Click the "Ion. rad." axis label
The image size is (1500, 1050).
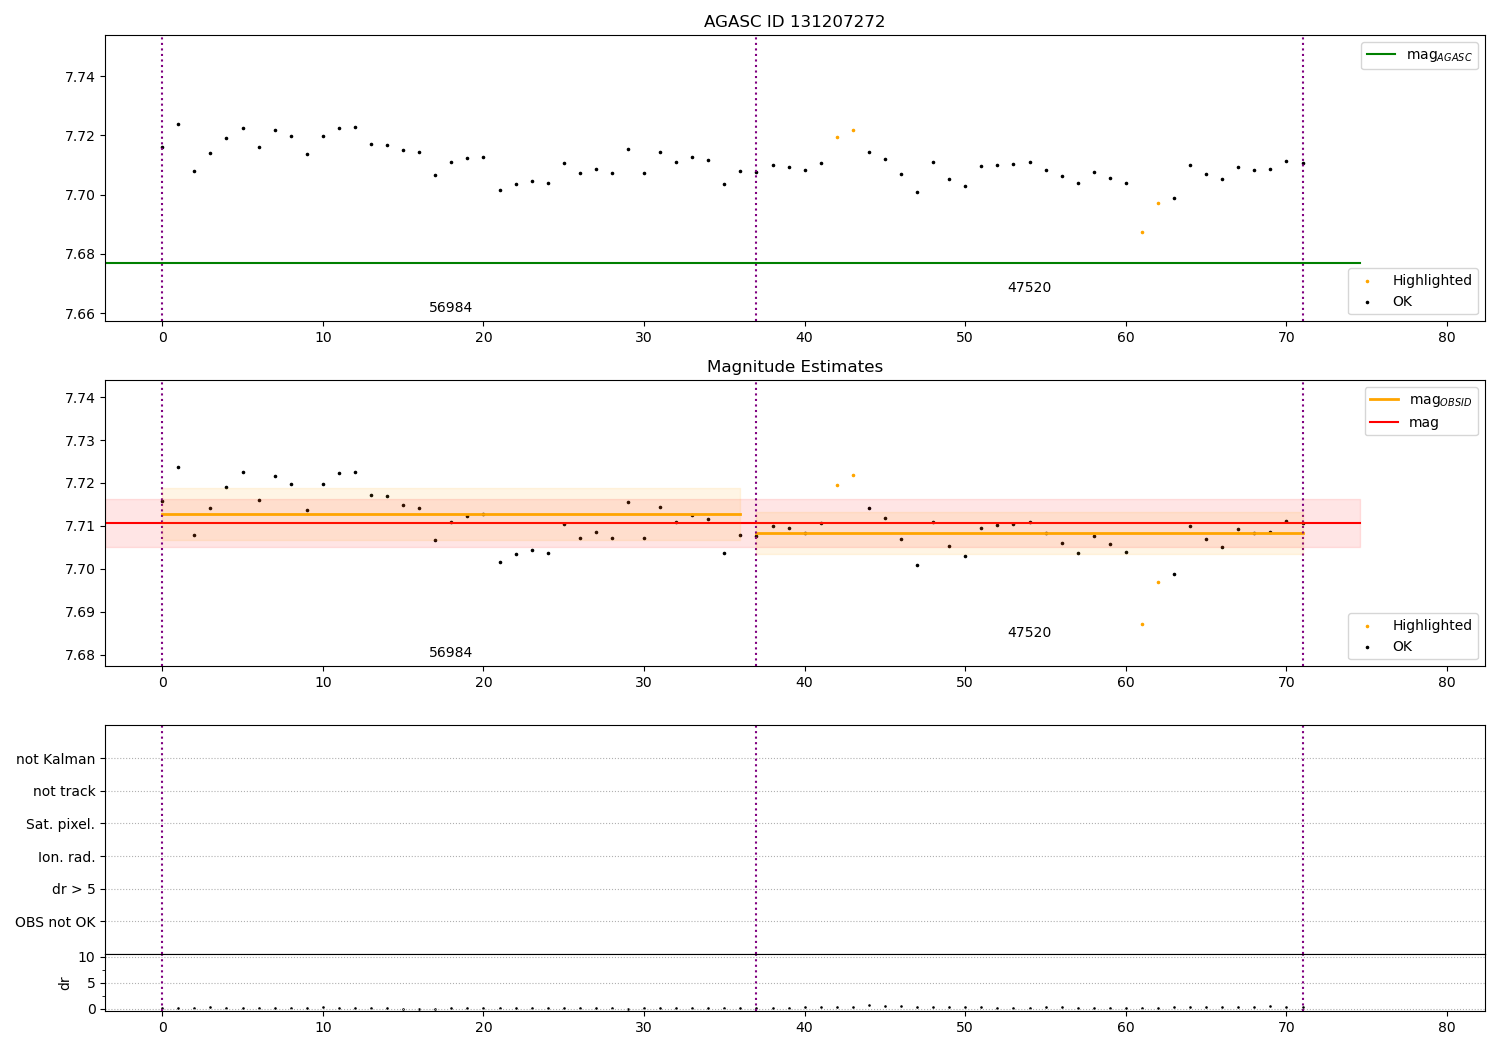[x=67, y=857]
